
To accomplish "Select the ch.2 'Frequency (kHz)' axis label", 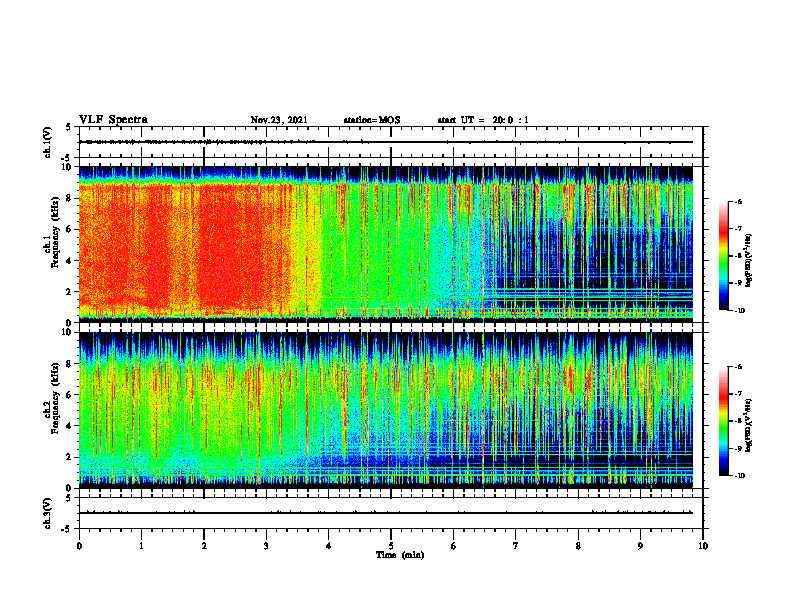I will coord(56,398).
